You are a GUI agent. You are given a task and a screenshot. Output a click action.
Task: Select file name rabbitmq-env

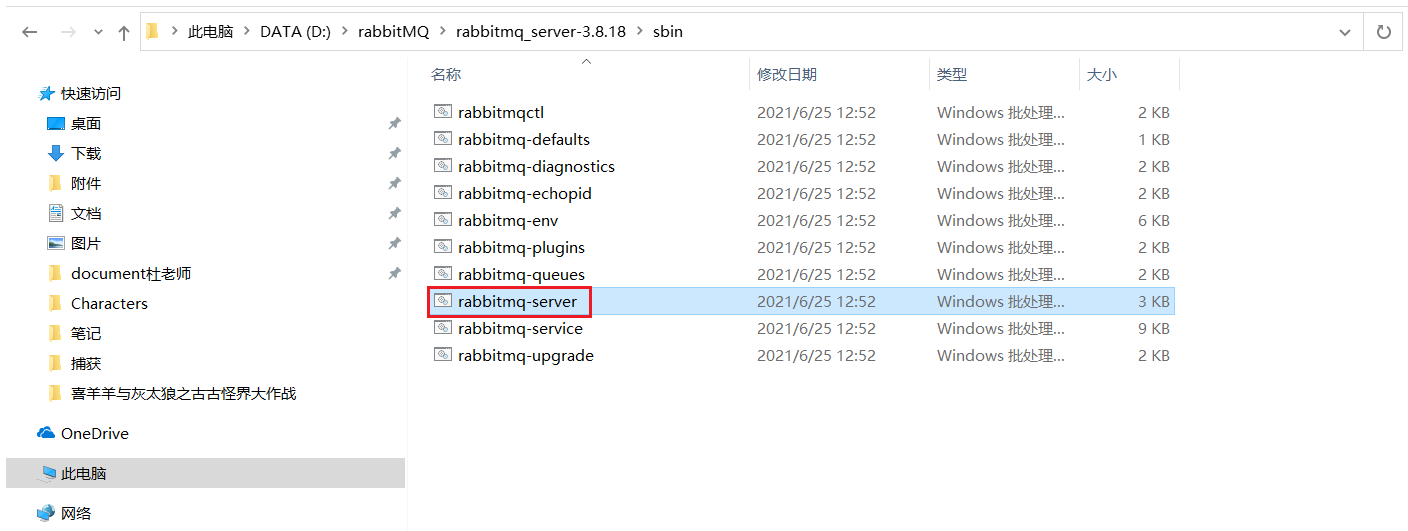pyautogui.click(x=508, y=220)
